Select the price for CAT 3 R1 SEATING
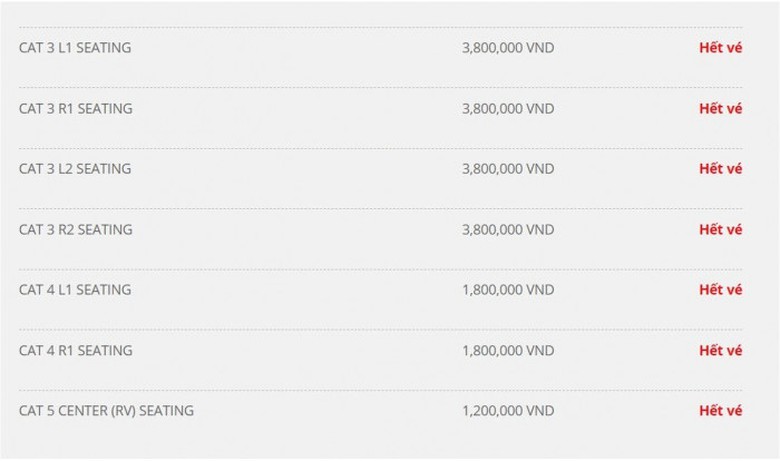This screenshot has height=461, width=780. 508,108
